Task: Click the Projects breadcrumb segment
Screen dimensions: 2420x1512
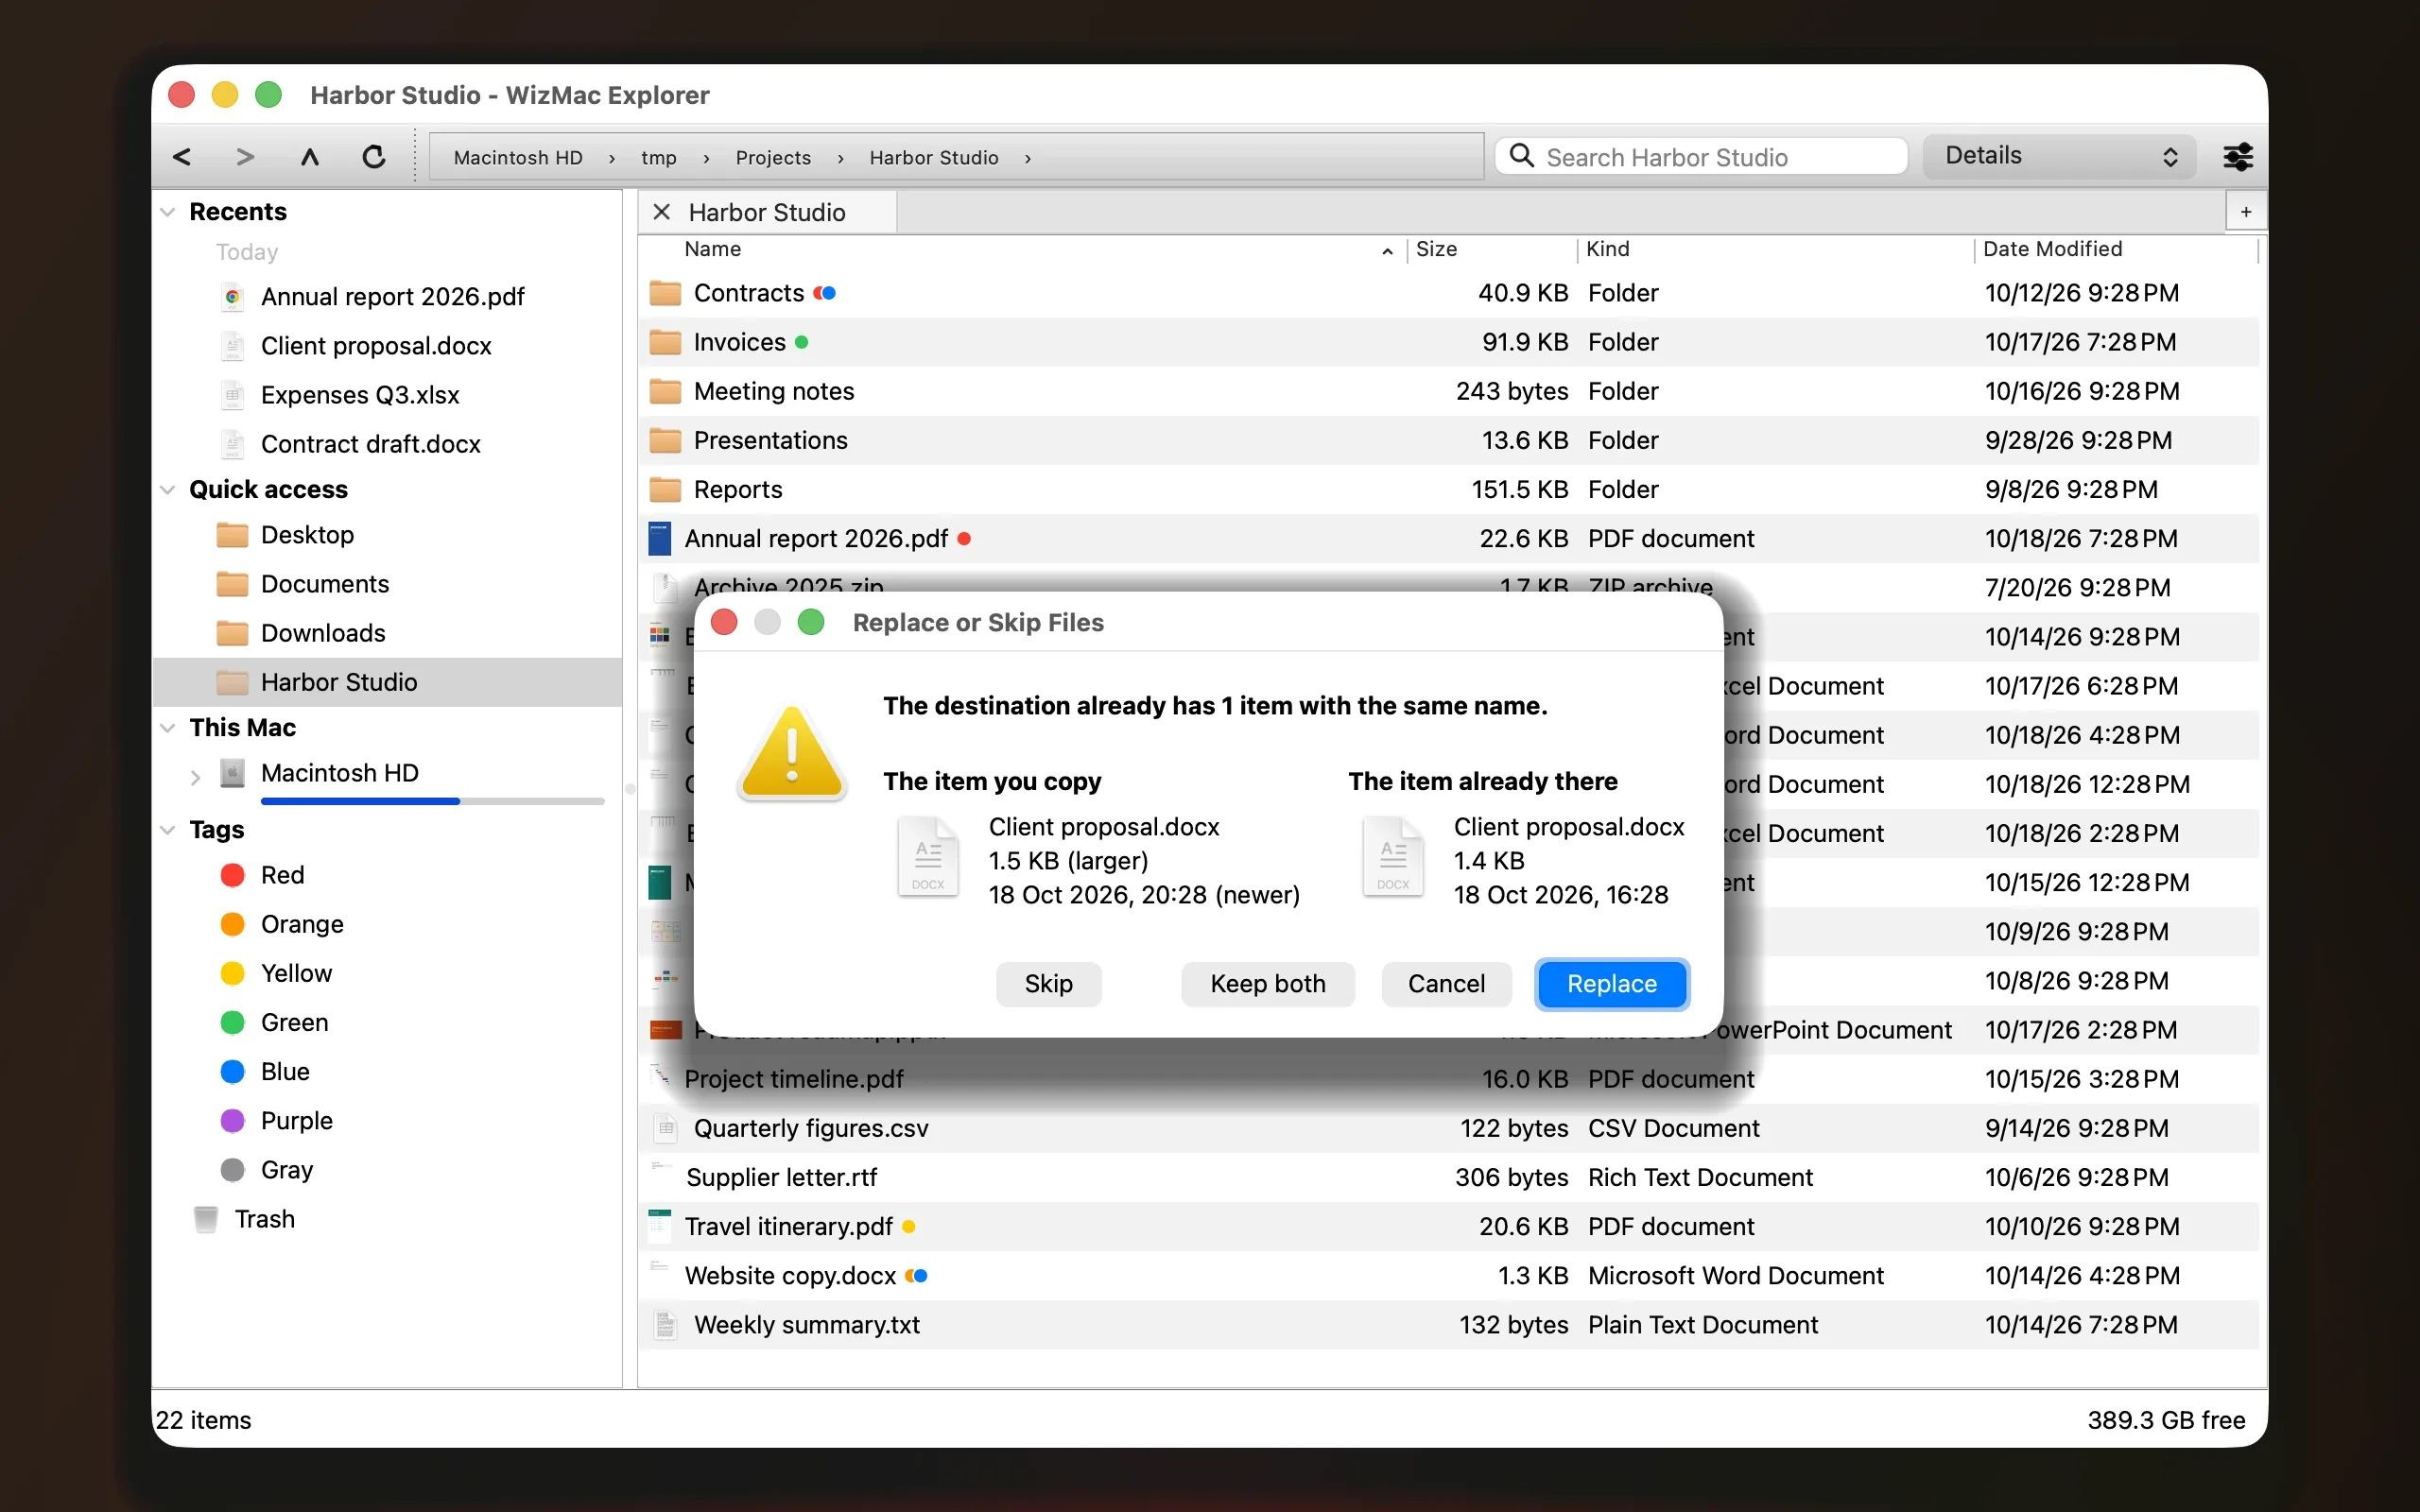Action: [x=773, y=158]
